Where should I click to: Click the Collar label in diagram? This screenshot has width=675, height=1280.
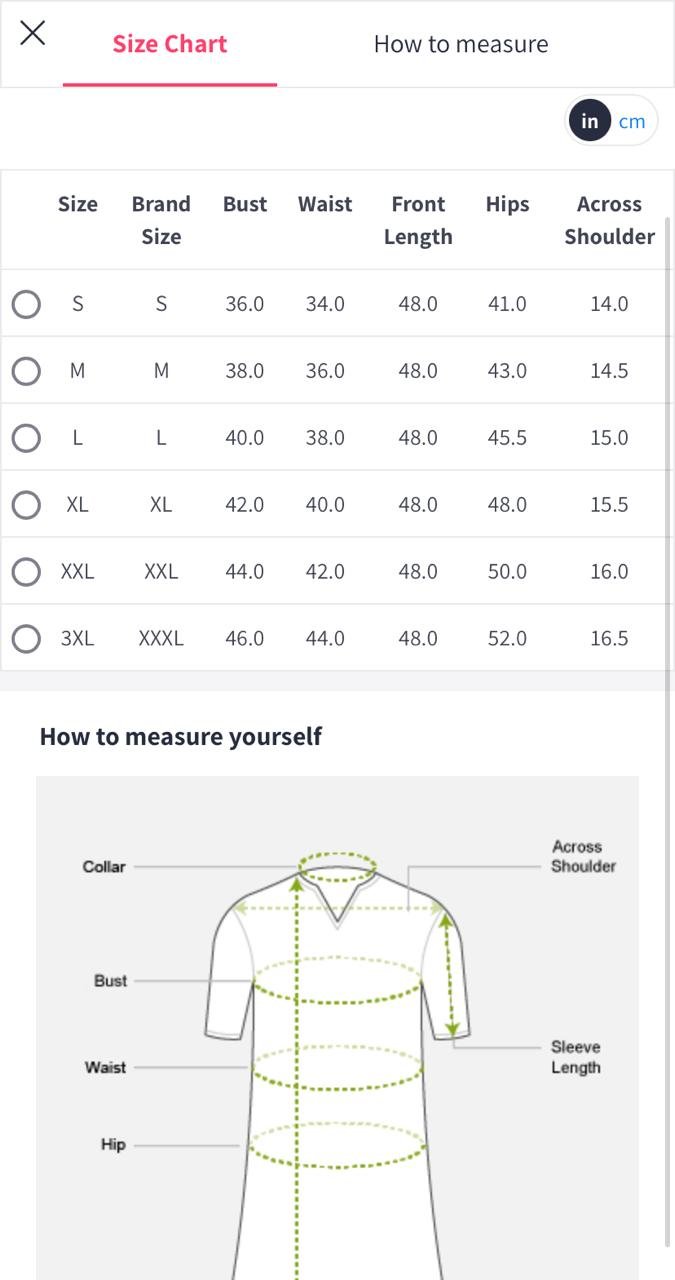[x=104, y=867]
